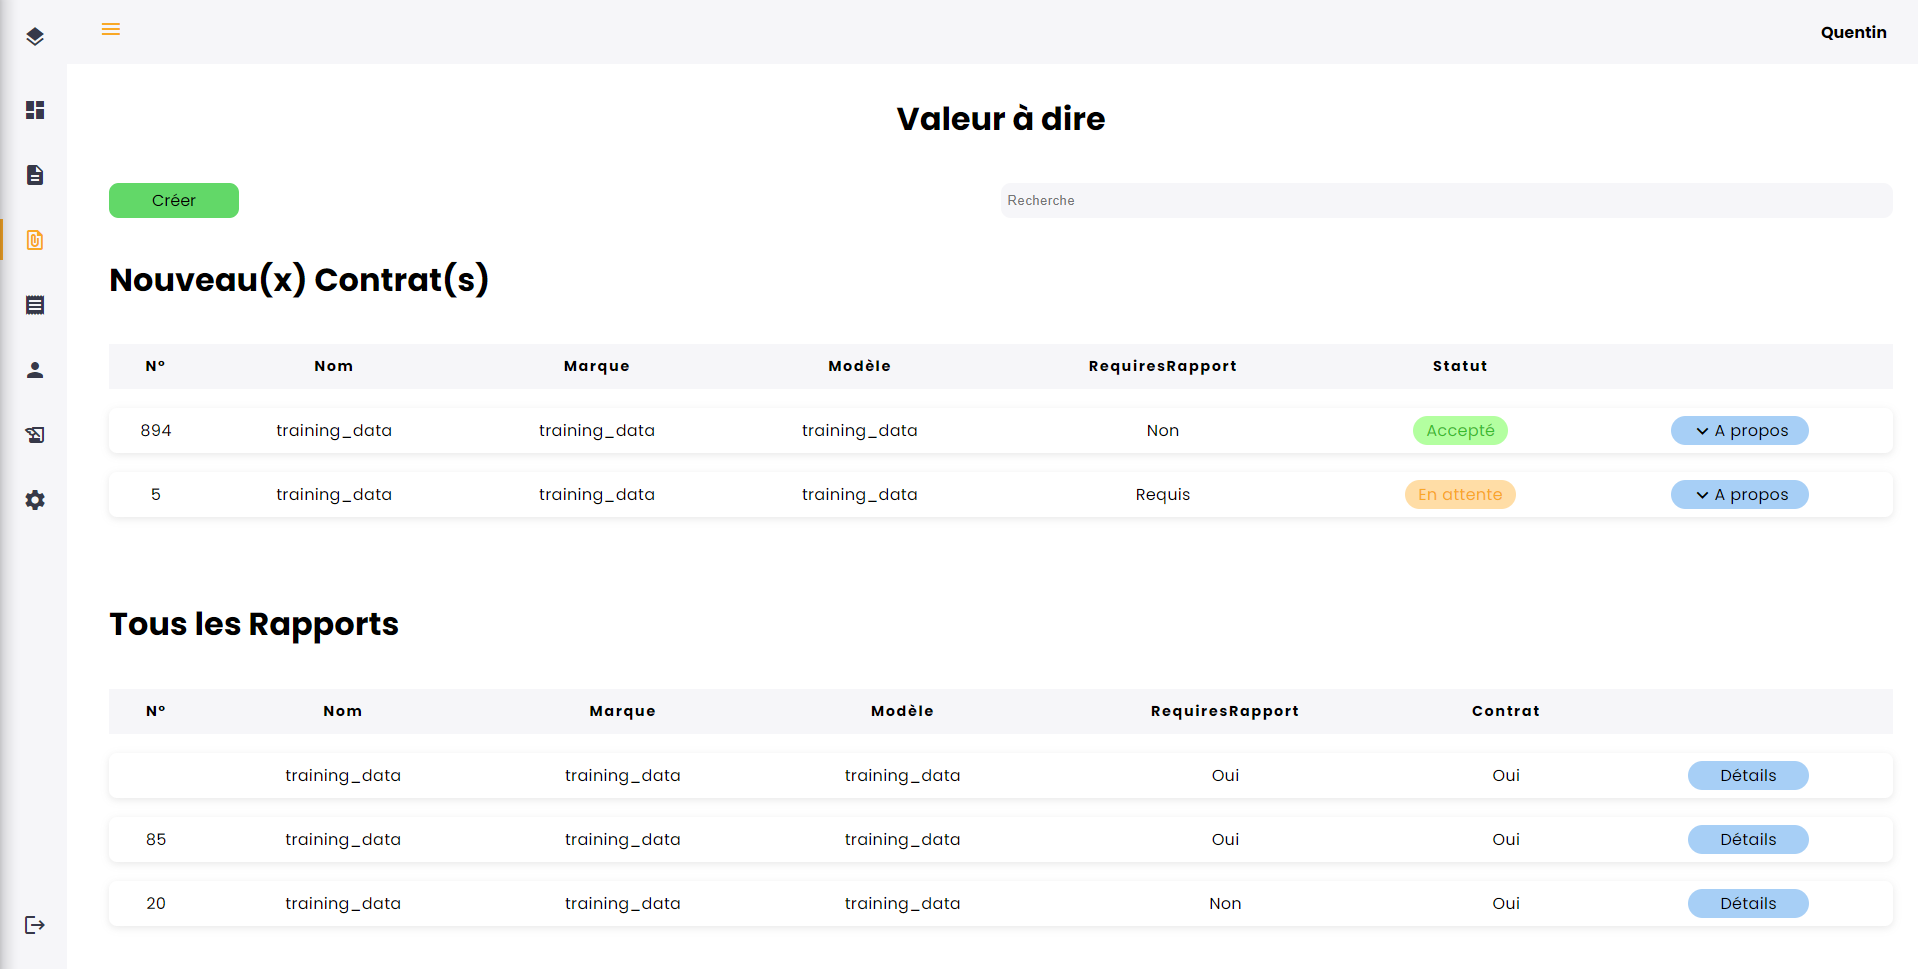This screenshot has width=1918, height=969.
Task: Select the highlighted attachment file icon
Action: pos(35,240)
